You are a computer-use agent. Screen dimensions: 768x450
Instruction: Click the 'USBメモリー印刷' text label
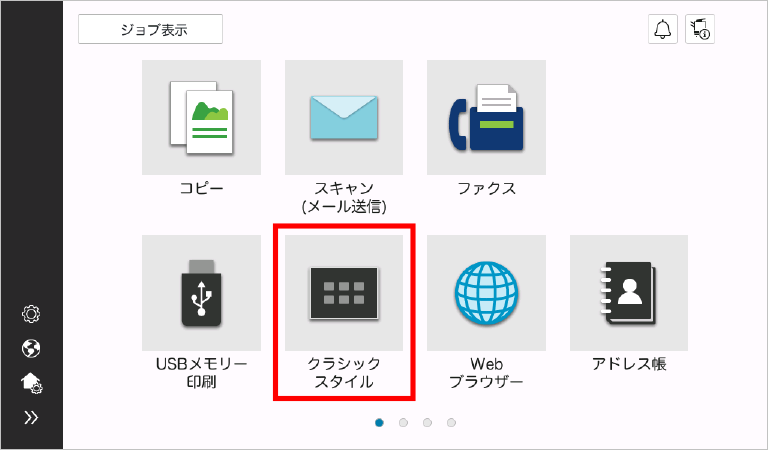(x=201, y=372)
